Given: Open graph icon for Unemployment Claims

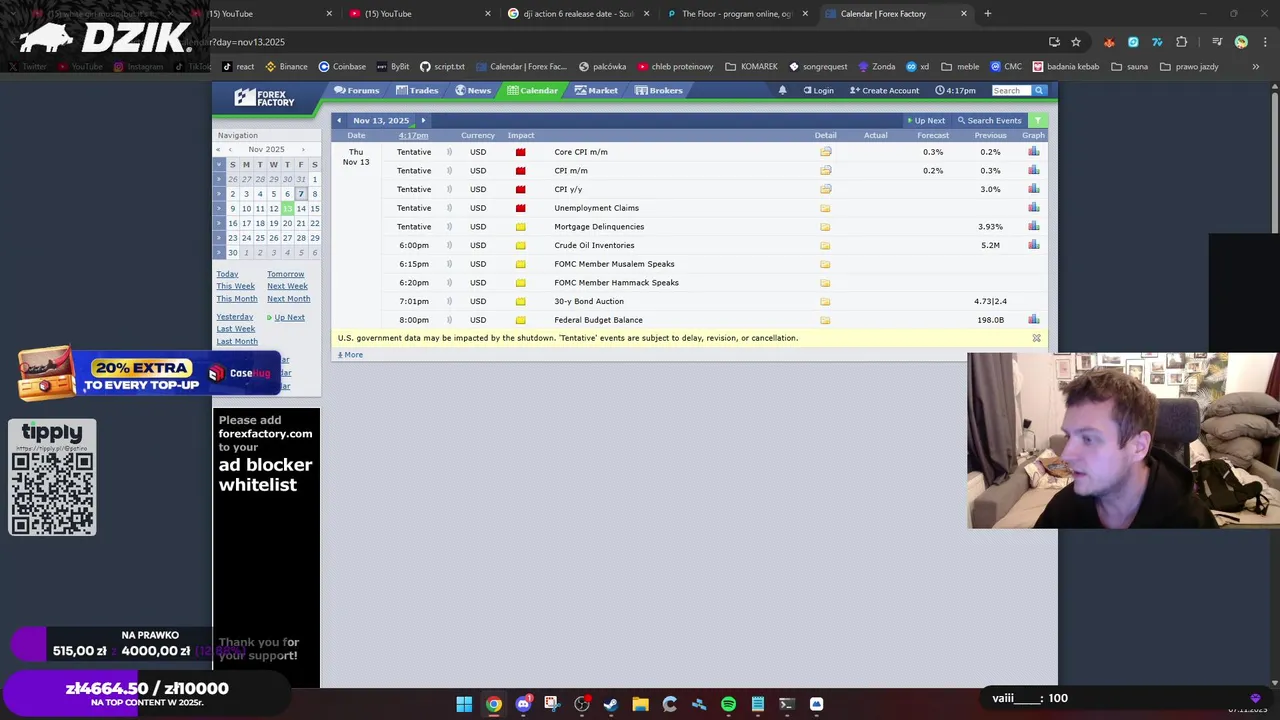Looking at the screenshot, I should [1033, 208].
